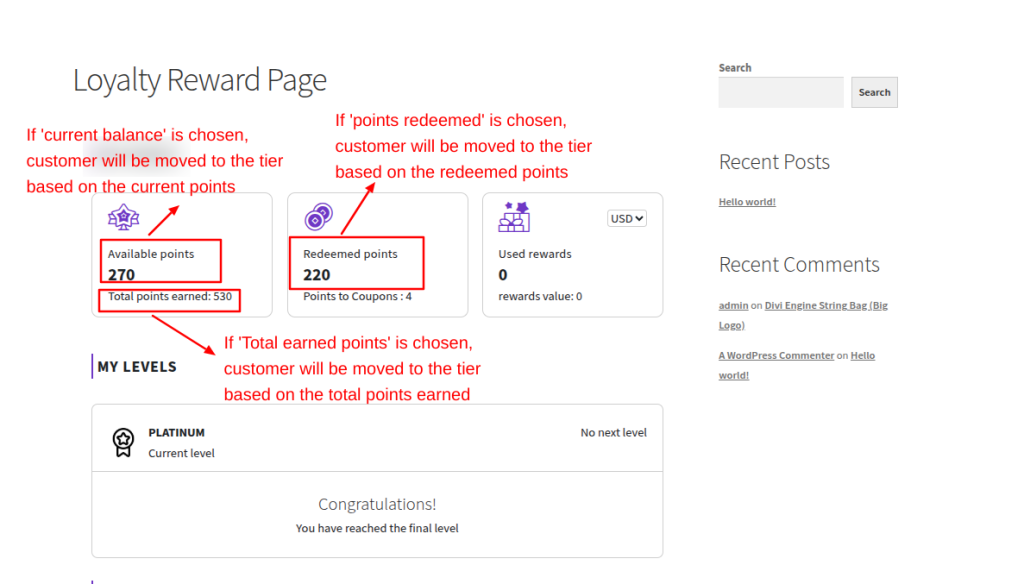Open the 'Hello world!' recent post link
Screen dimensions: 1024x584
(x=747, y=202)
